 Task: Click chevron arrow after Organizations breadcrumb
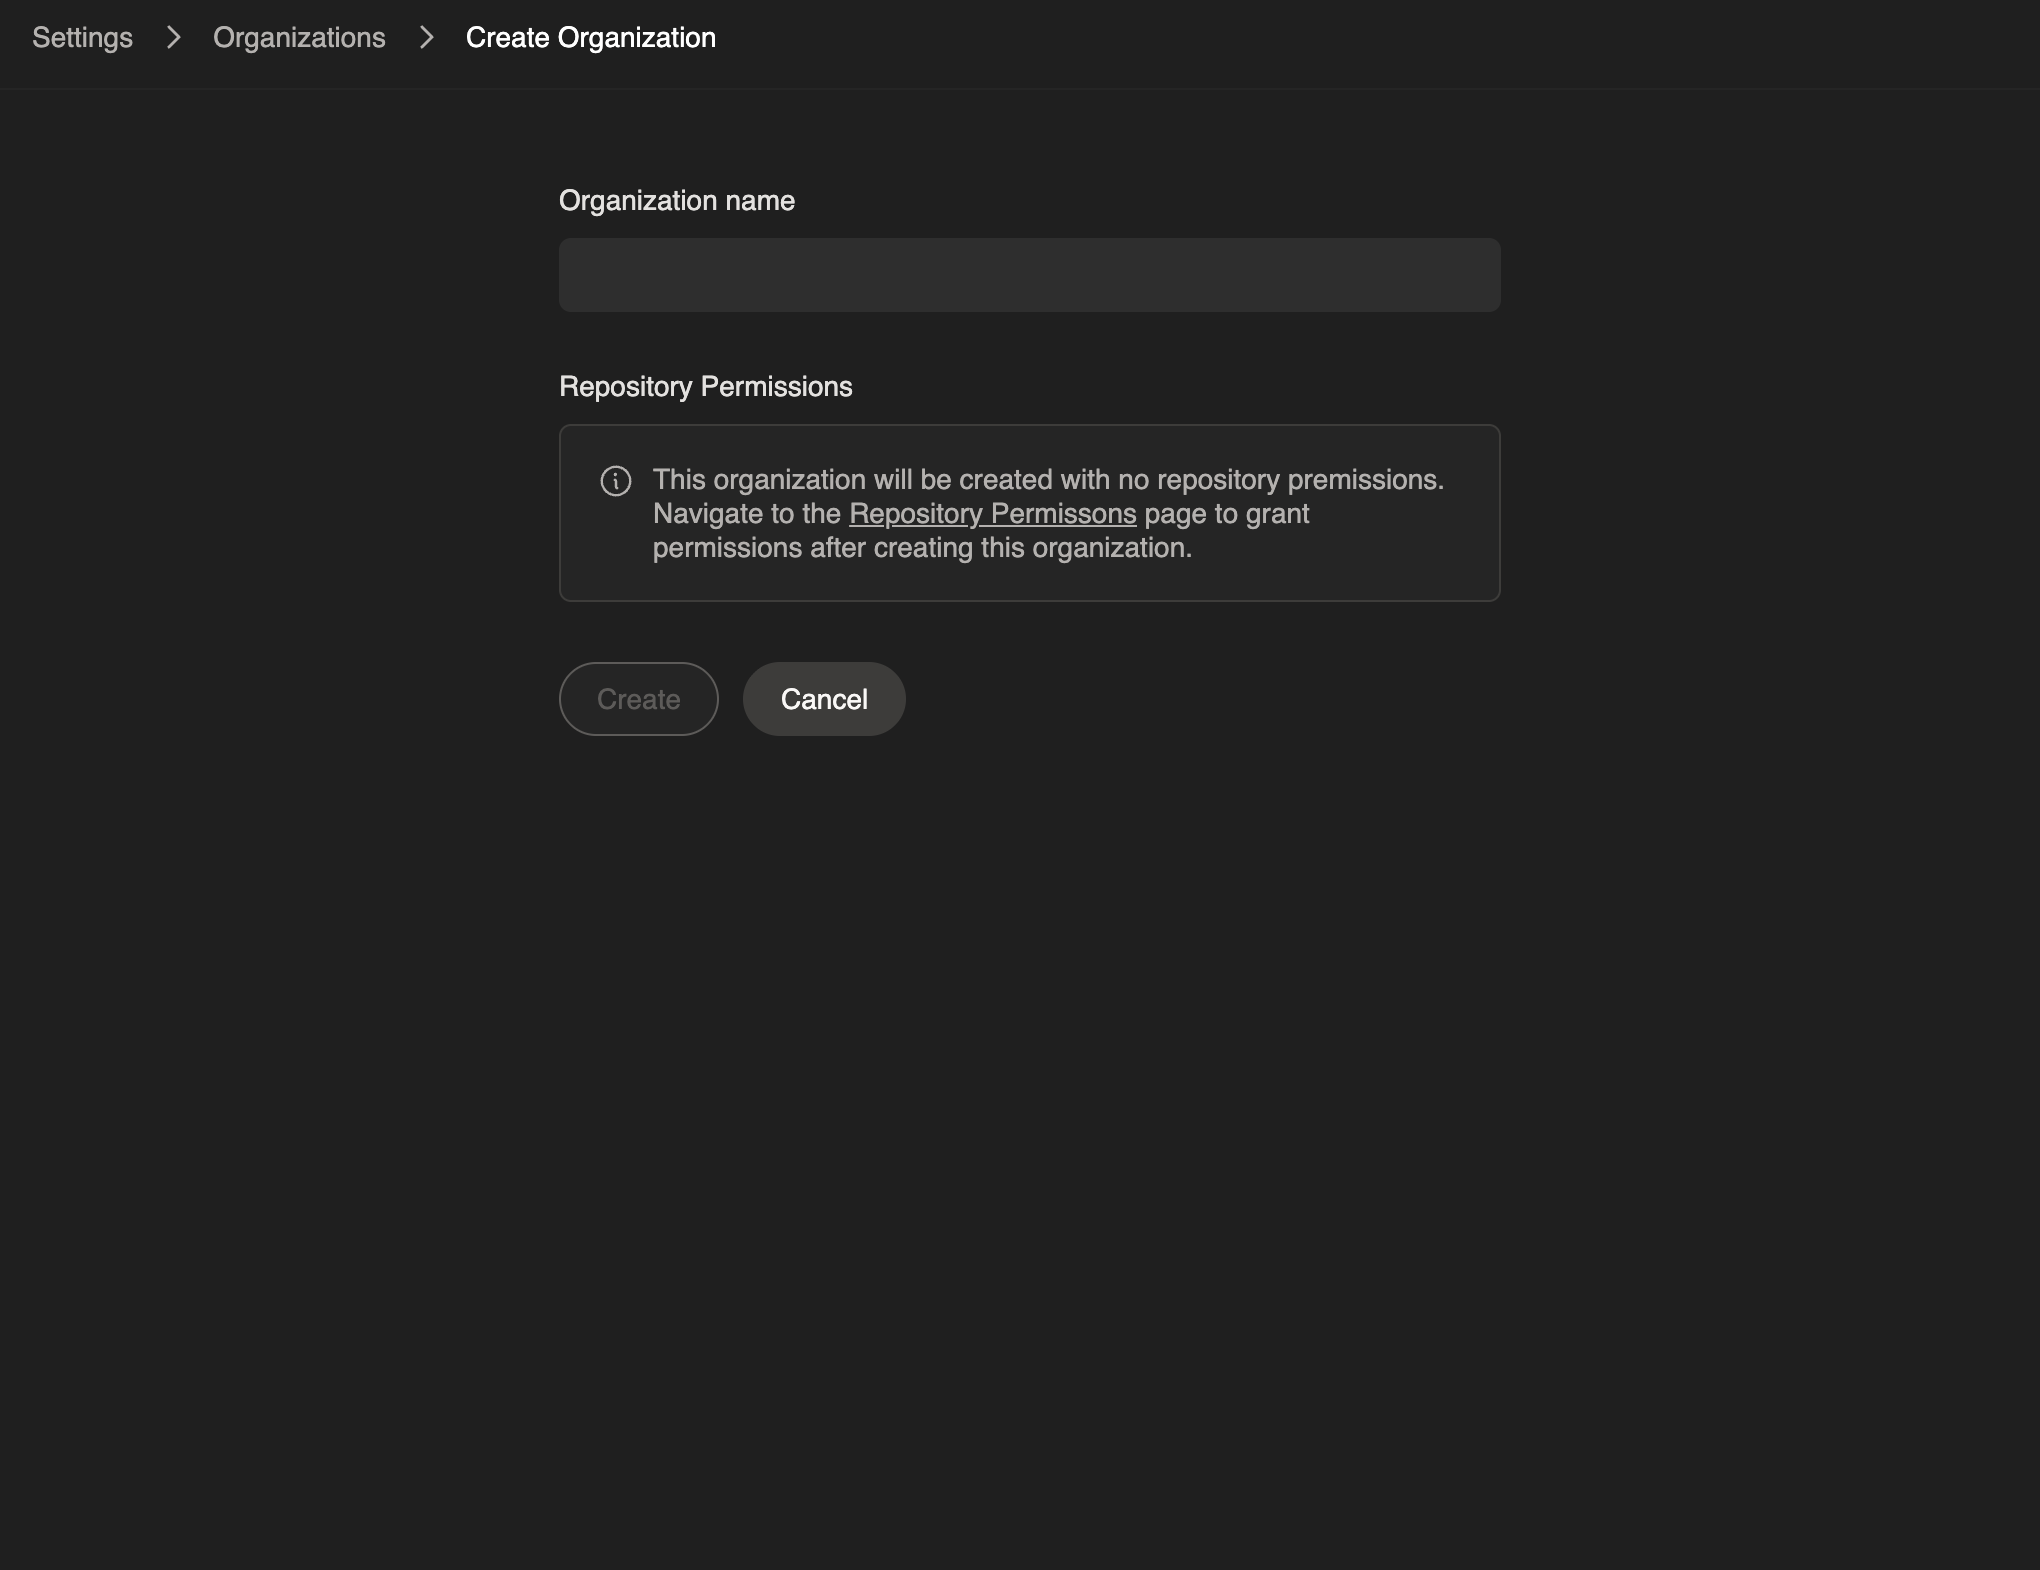click(x=427, y=38)
